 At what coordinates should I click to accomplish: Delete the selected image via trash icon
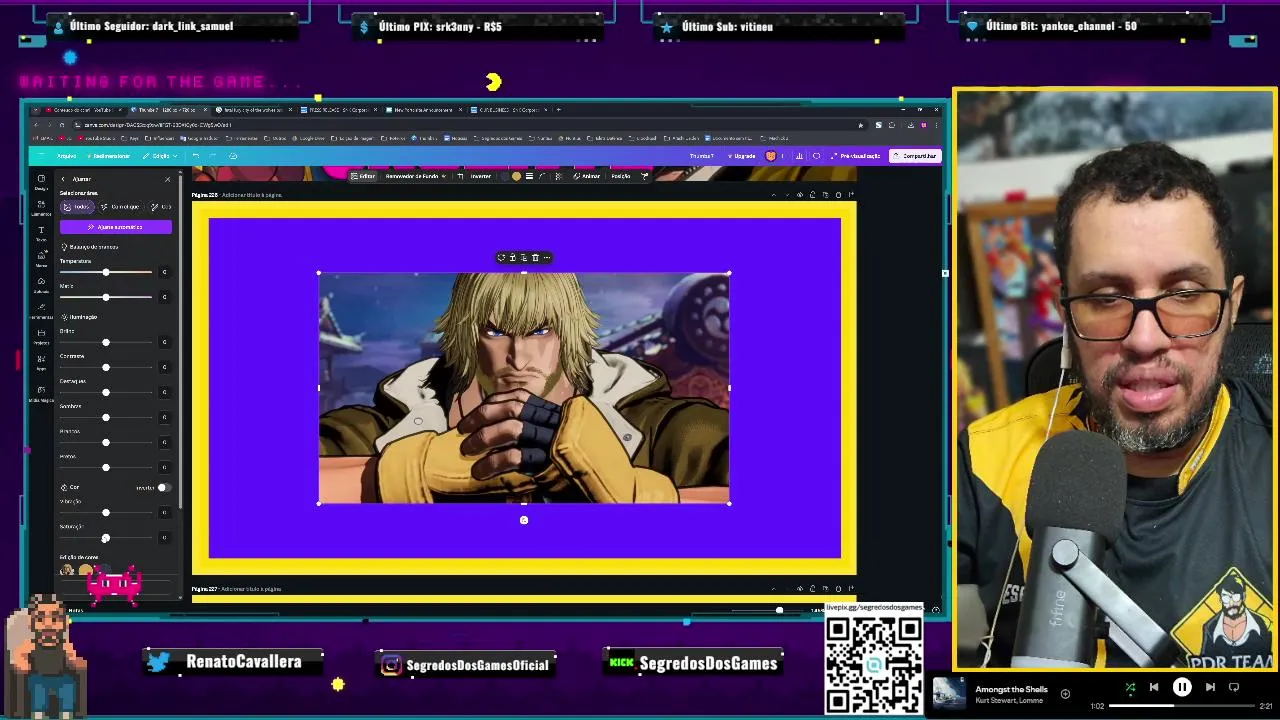[535, 257]
